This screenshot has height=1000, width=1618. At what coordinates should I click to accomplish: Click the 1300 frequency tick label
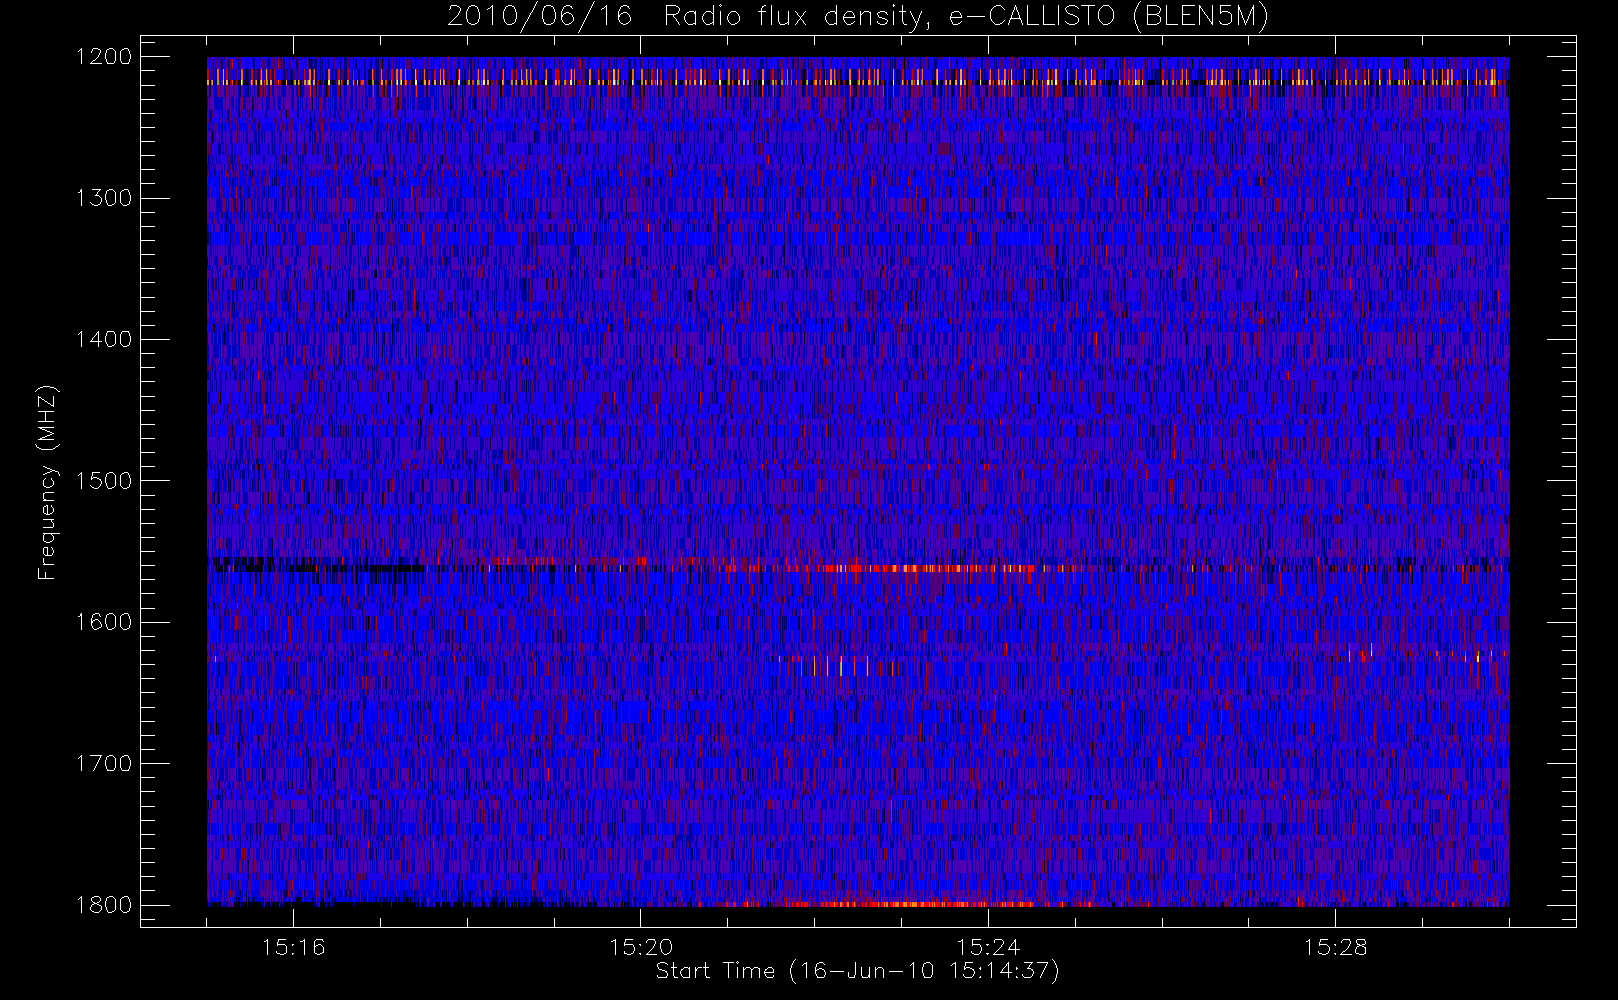[104, 198]
